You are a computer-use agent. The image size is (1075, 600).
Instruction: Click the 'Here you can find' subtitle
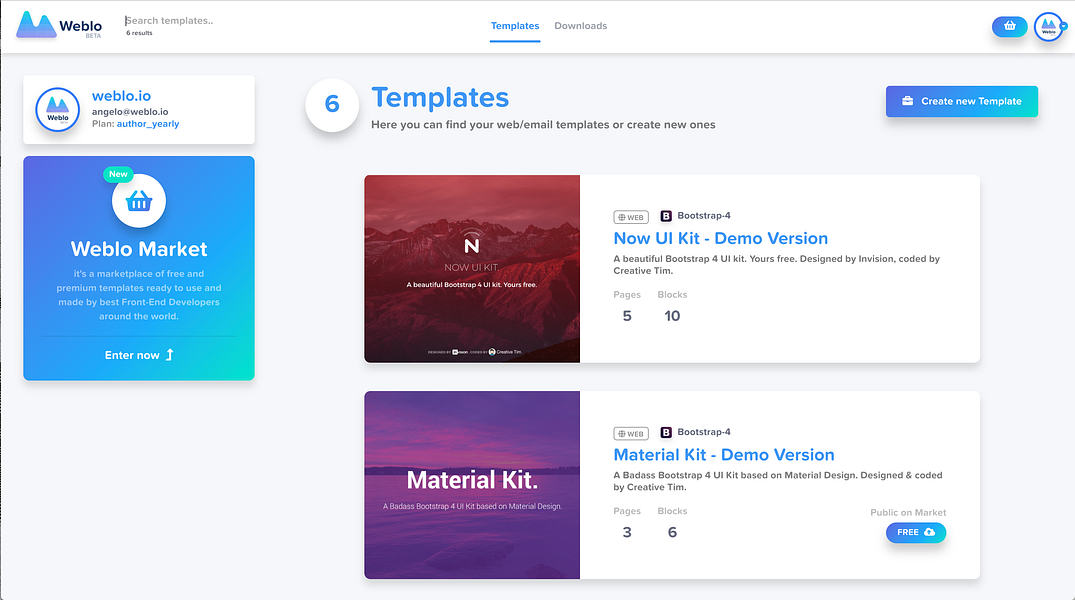(x=543, y=125)
